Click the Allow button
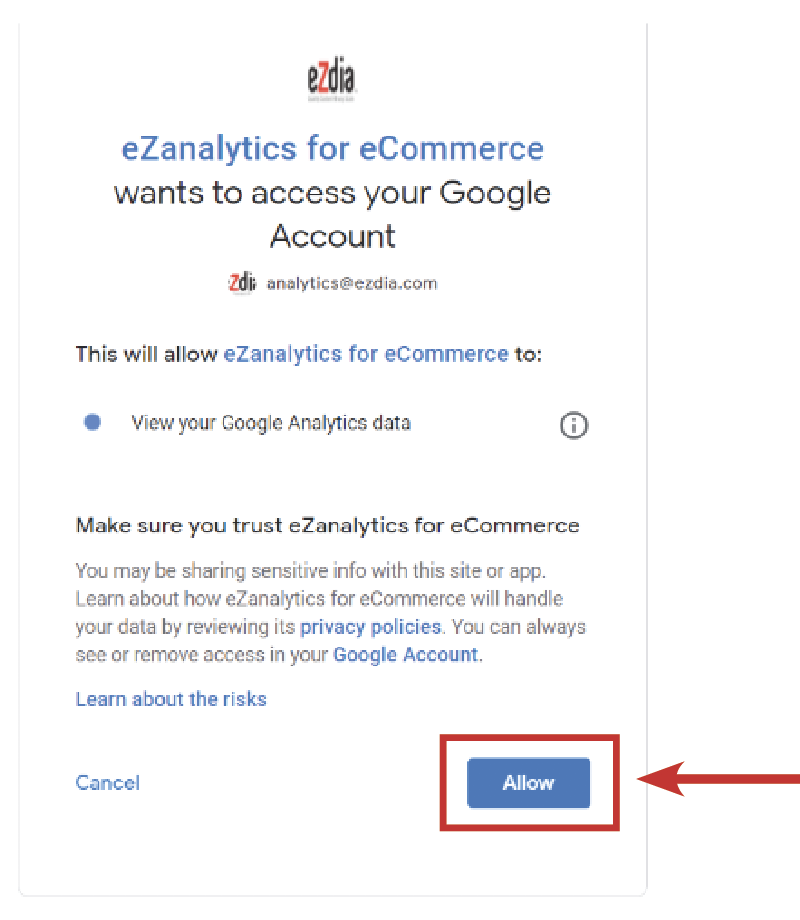Viewport: 800px width, 920px height. click(x=528, y=783)
